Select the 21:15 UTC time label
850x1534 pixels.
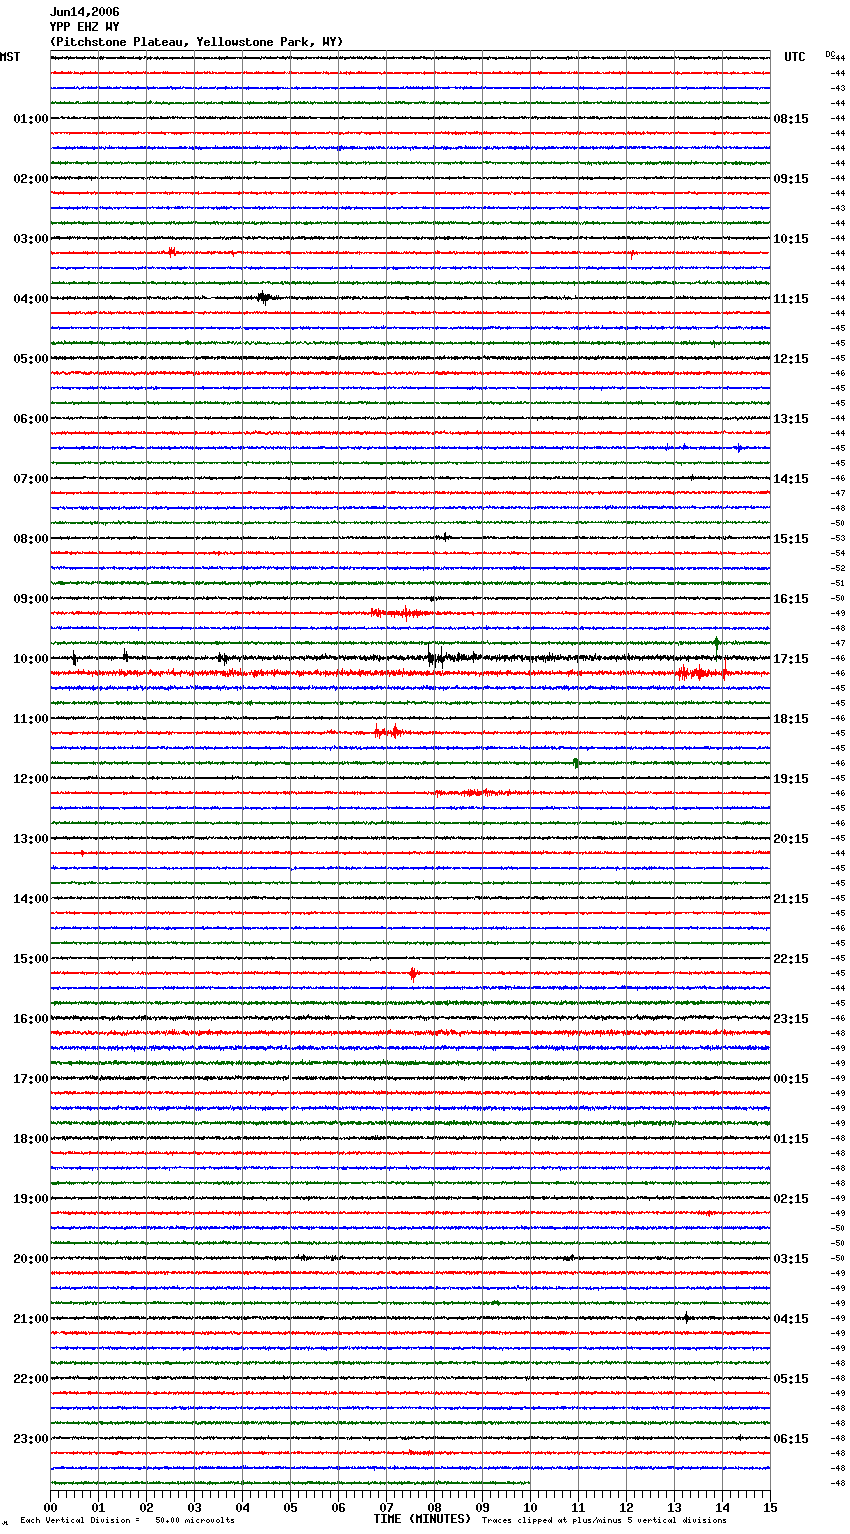click(791, 899)
